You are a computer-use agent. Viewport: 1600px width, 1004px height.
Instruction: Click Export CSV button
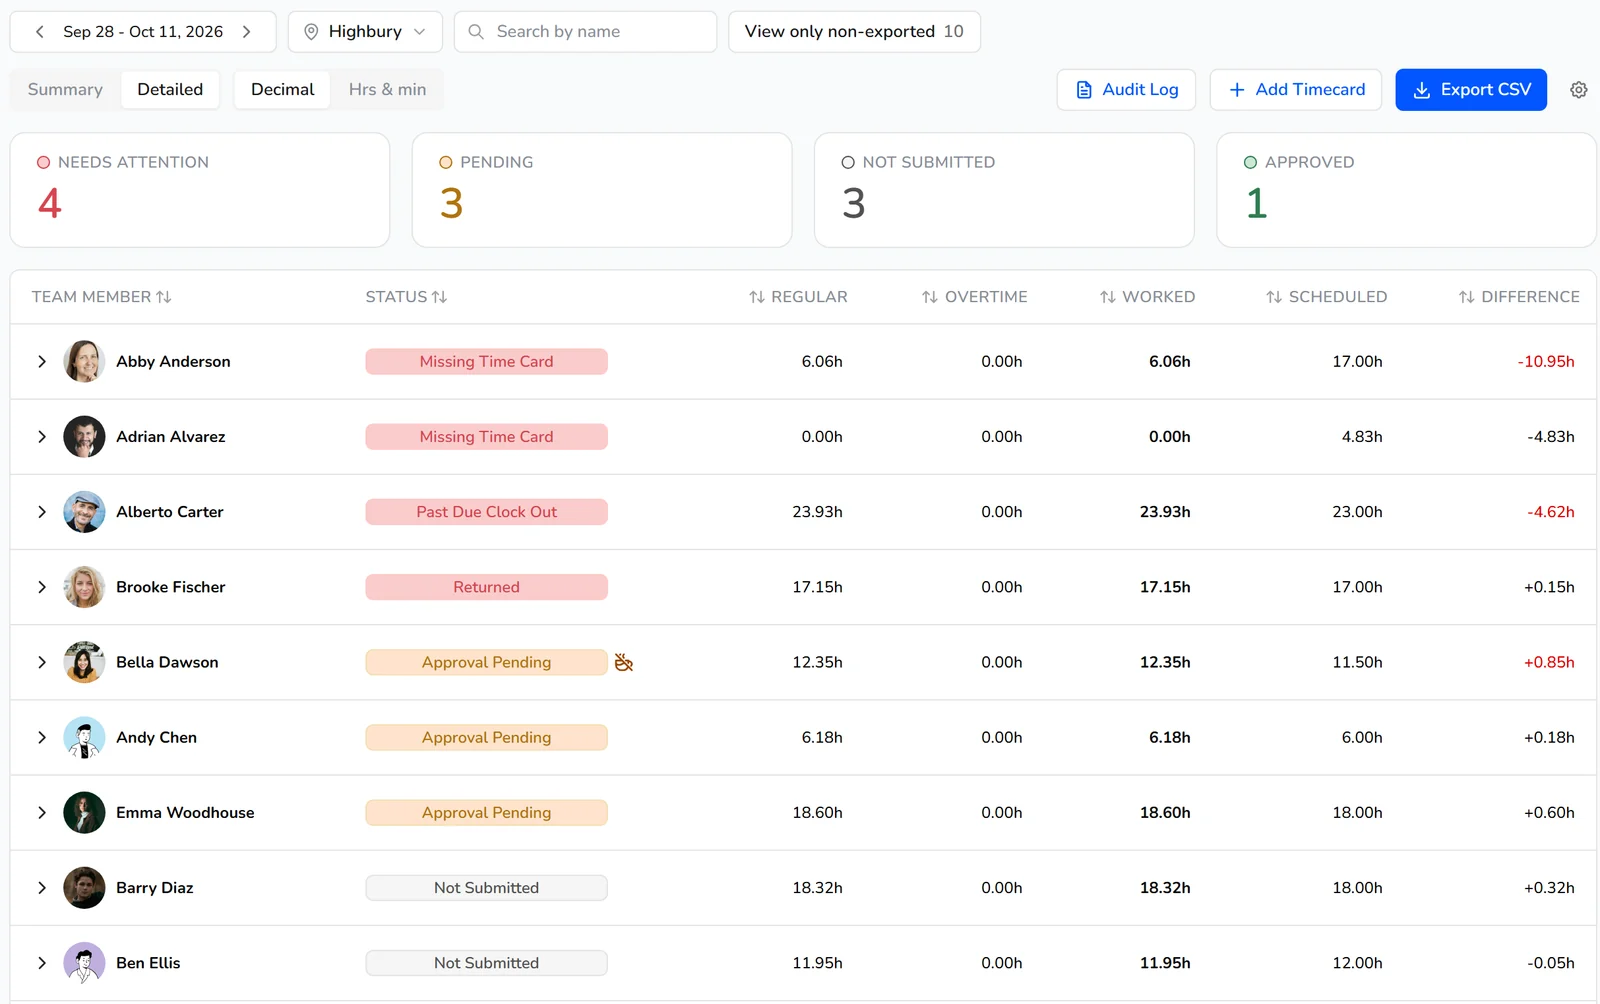(x=1471, y=90)
